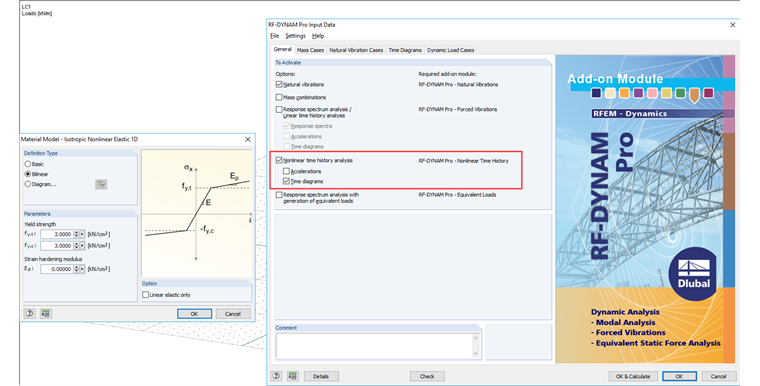Click units and decimals icon in Material Model dialog
The width and height of the screenshot is (760, 386).
pos(46,314)
